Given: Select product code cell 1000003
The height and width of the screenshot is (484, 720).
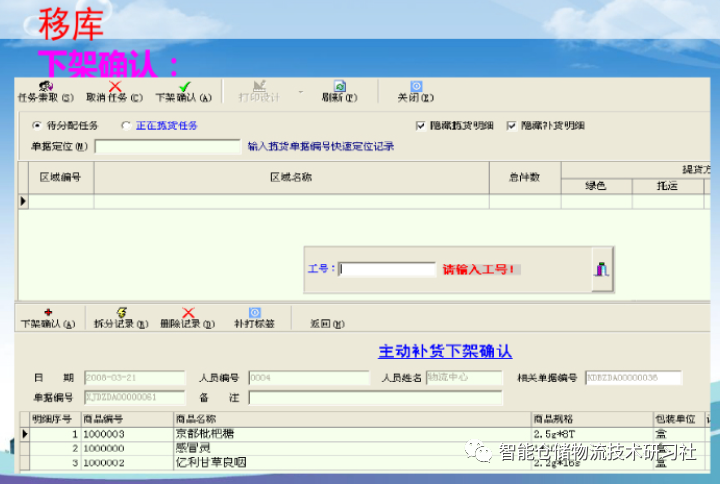Looking at the screenshot, I should 128,434.
